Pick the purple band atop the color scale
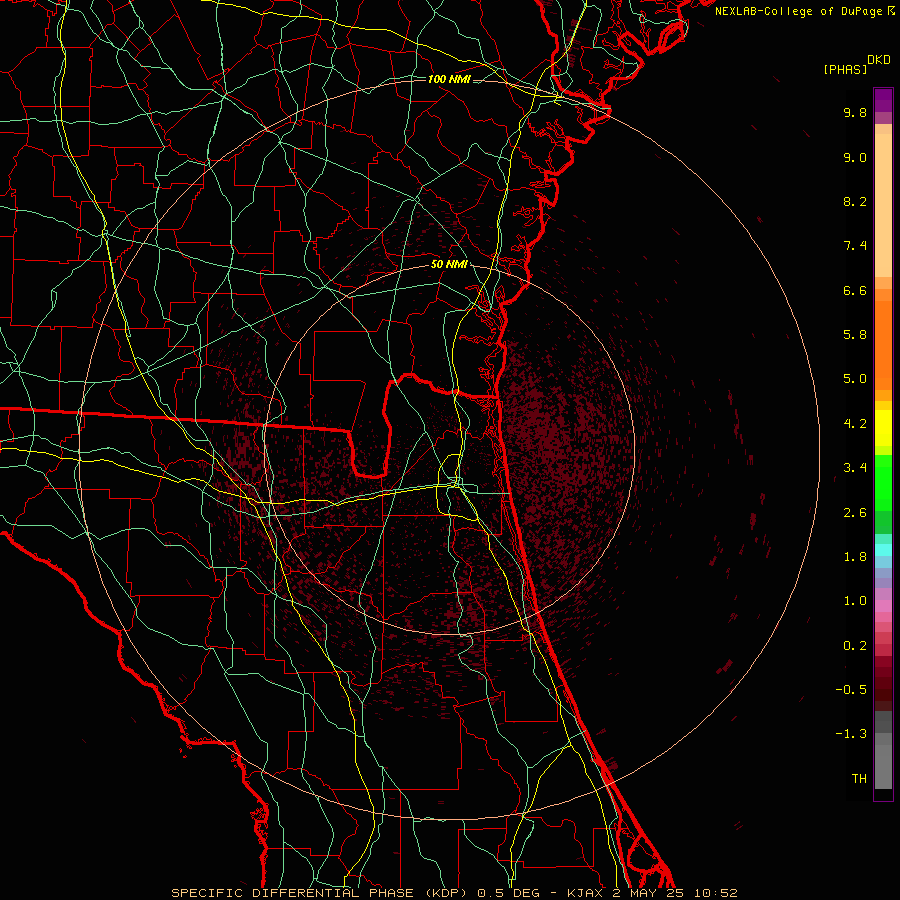 pos(883,101)
